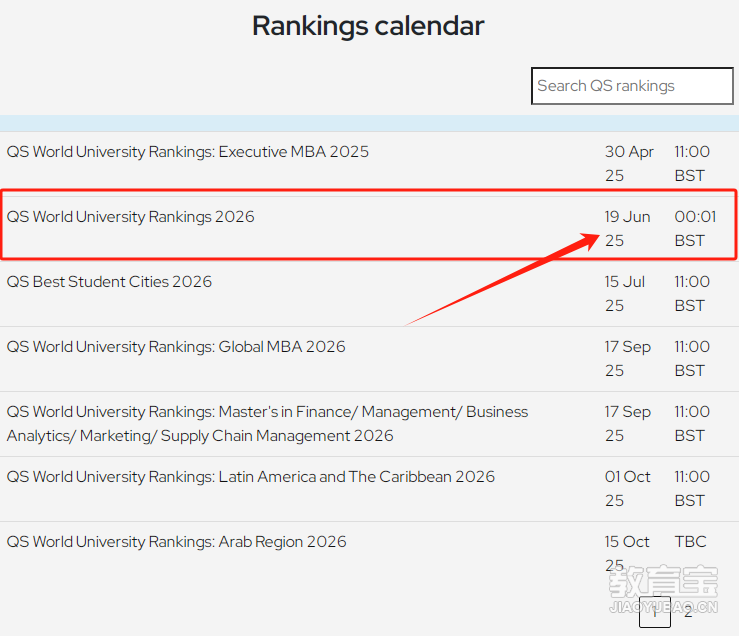Click the '17 Sep 25' date for Global MBA

(x=628, y=359)
